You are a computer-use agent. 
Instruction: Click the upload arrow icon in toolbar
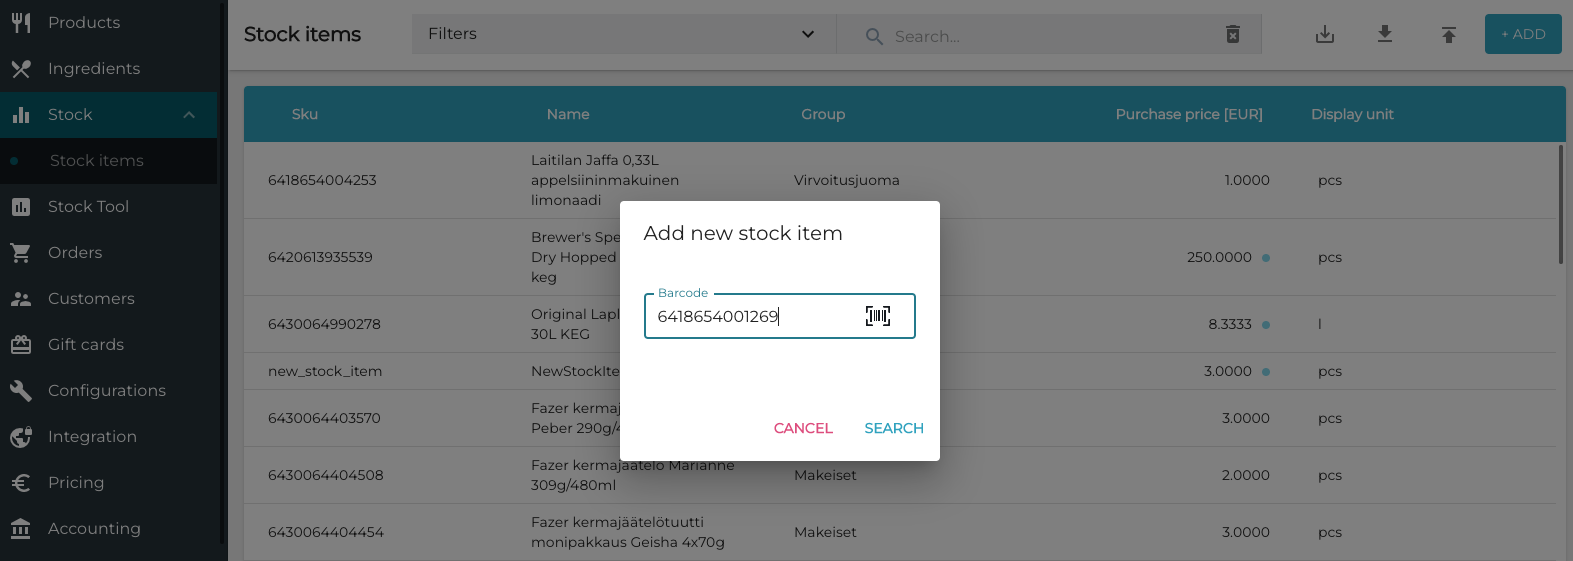(x=1448, y=35)
